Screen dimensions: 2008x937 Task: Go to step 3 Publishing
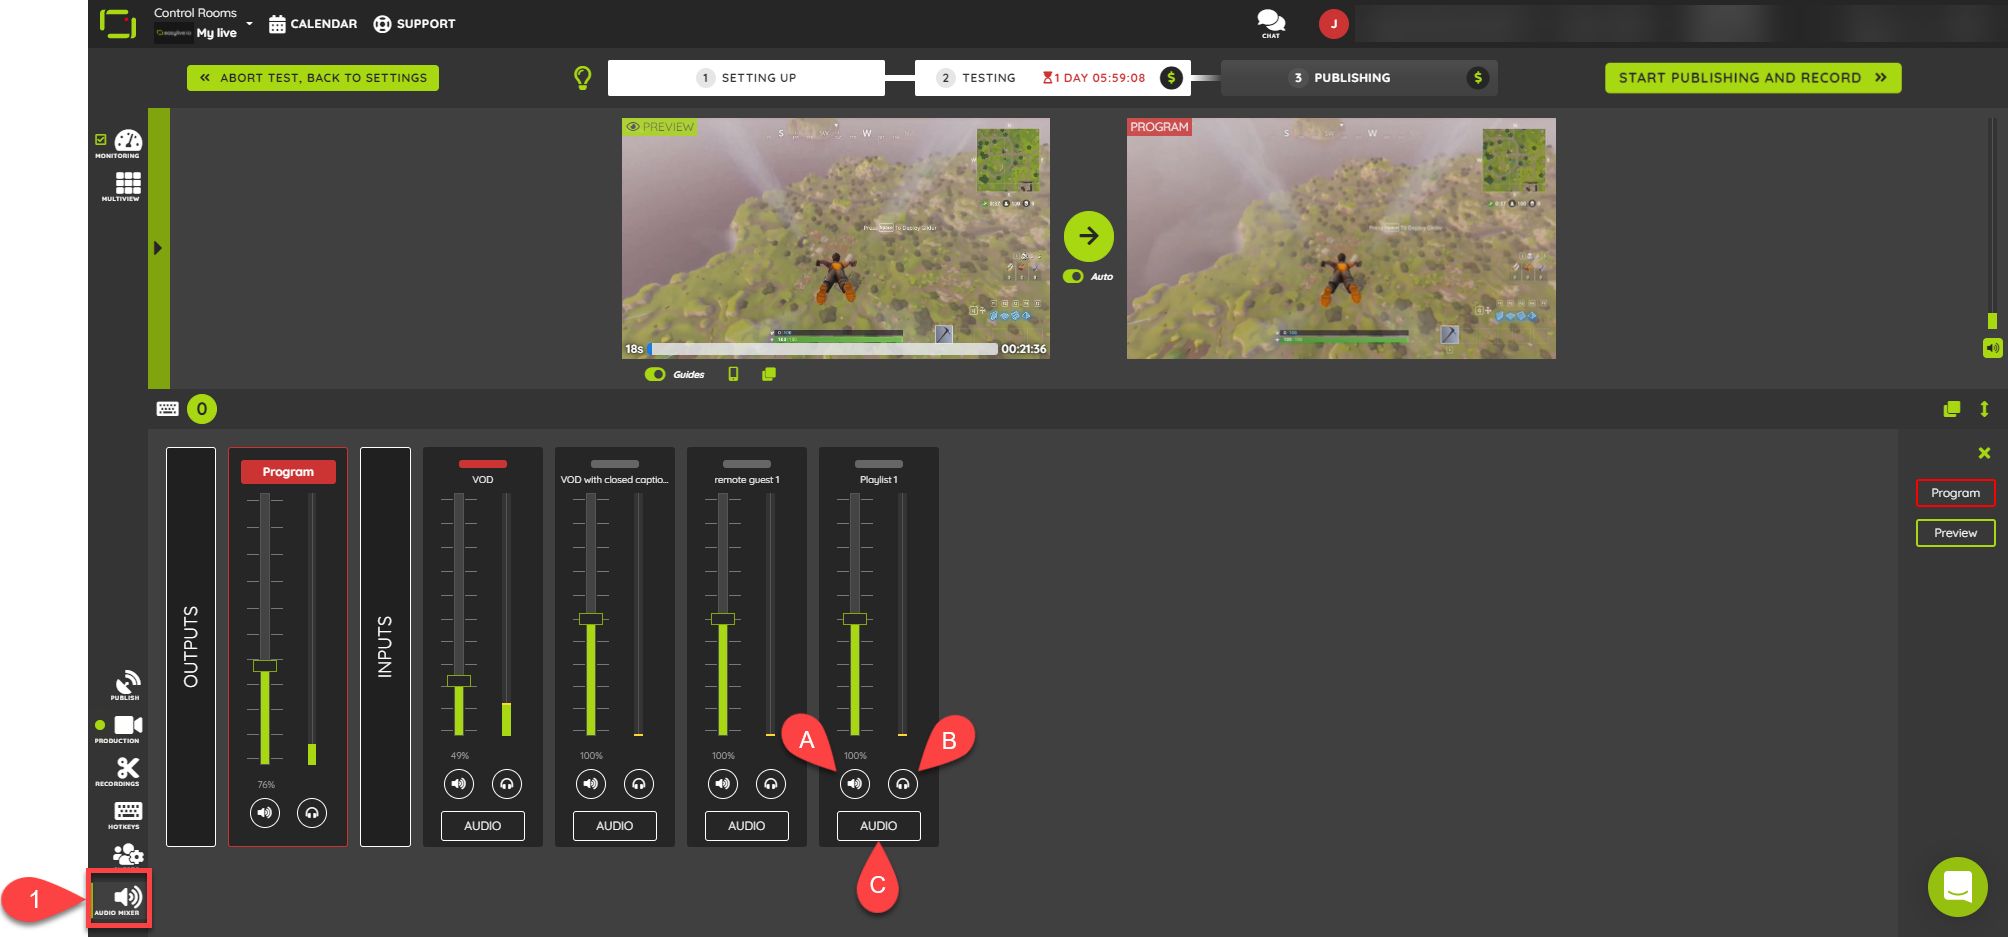point(1359,78)
